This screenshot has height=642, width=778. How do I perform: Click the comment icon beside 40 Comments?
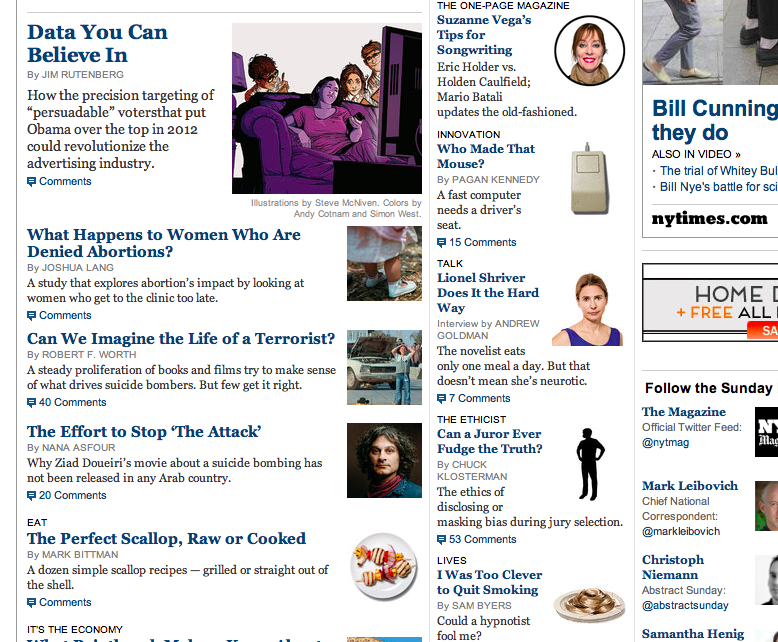[x=31, y=403]
